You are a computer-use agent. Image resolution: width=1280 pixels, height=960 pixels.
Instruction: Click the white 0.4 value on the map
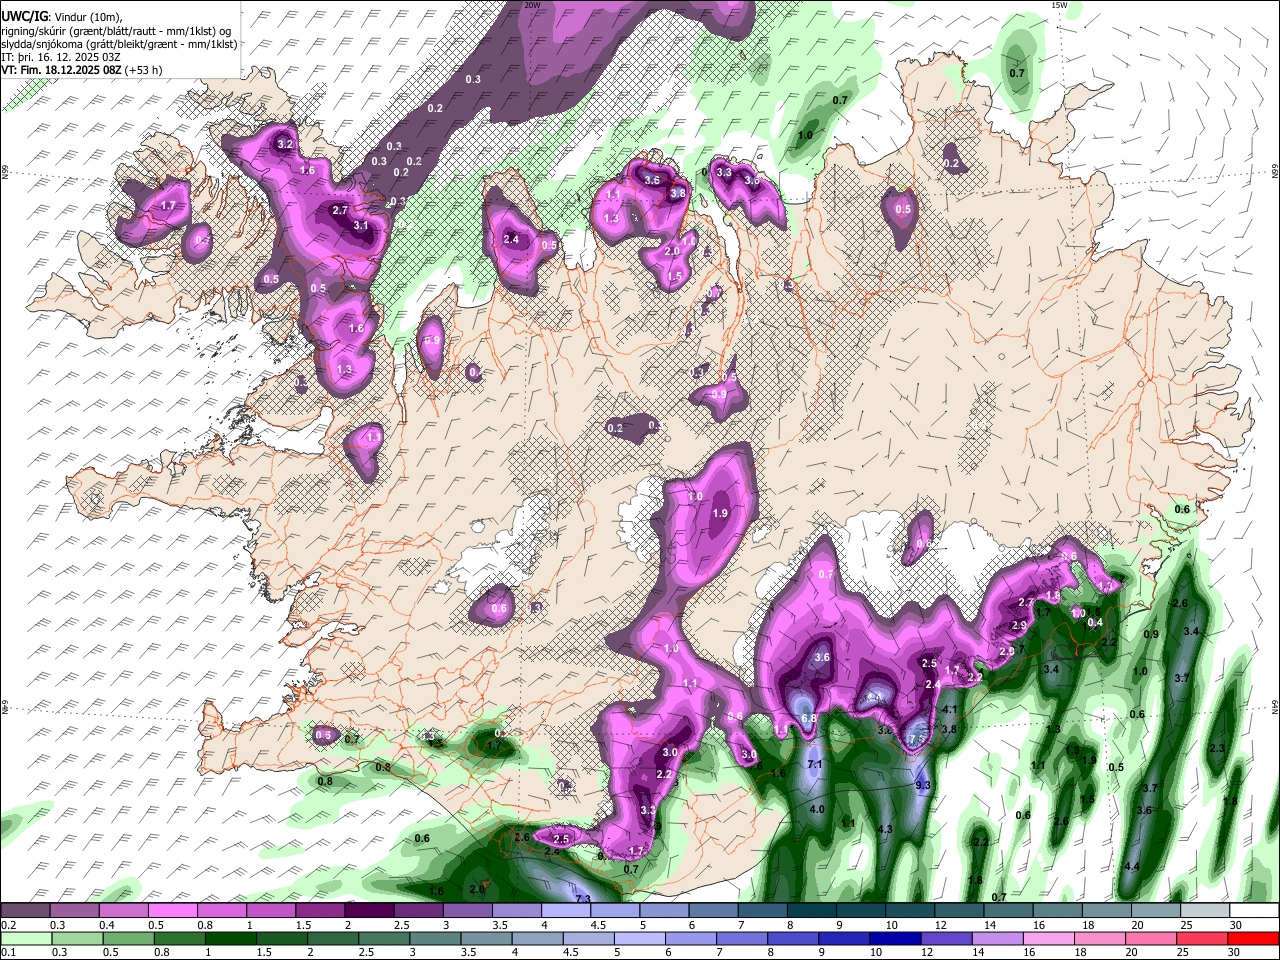[1095, 622]
